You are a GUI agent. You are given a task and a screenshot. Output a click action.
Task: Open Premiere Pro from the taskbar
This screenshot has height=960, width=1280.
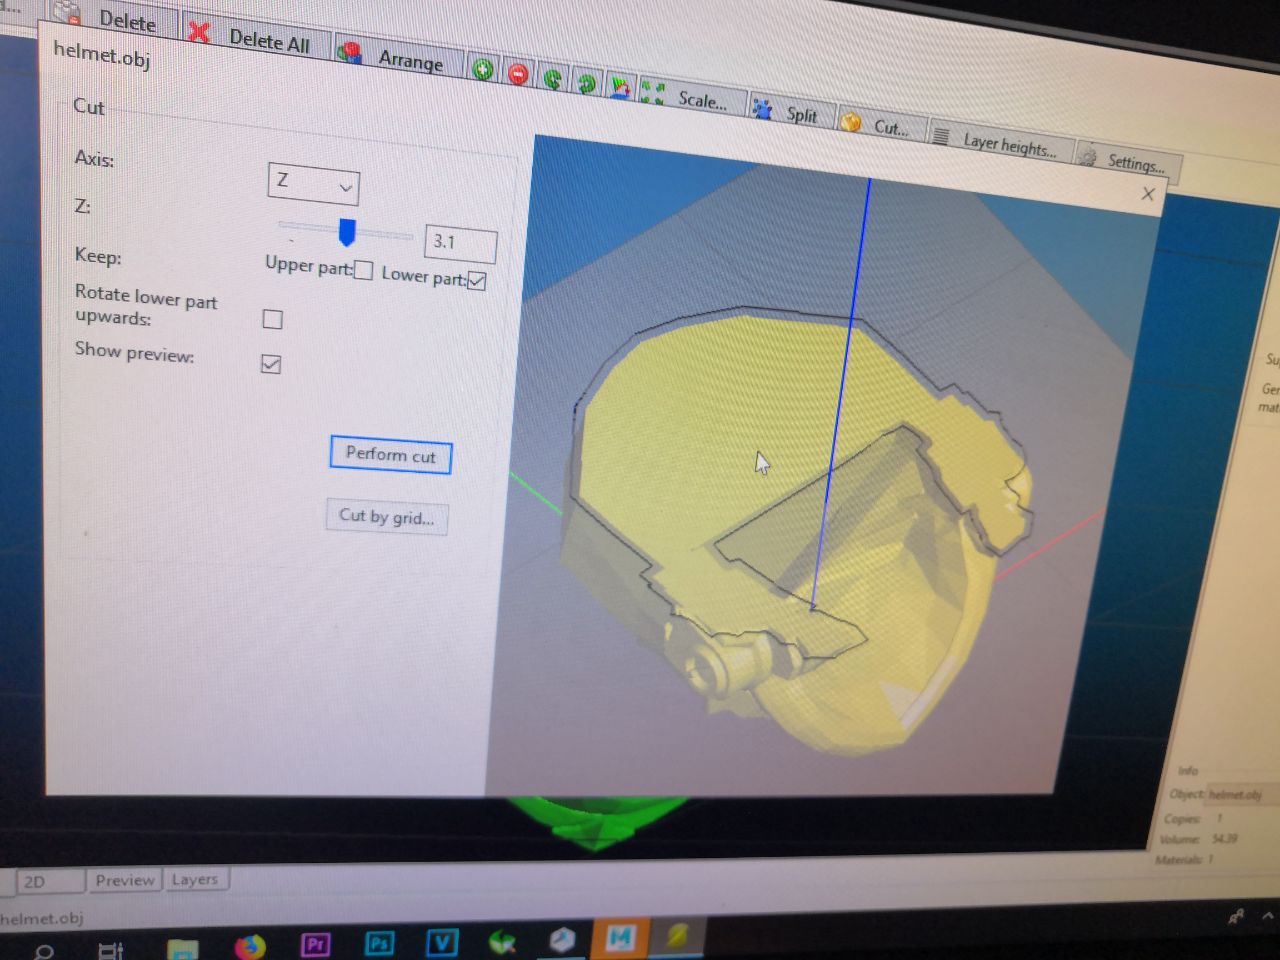[x=315, y=943]
